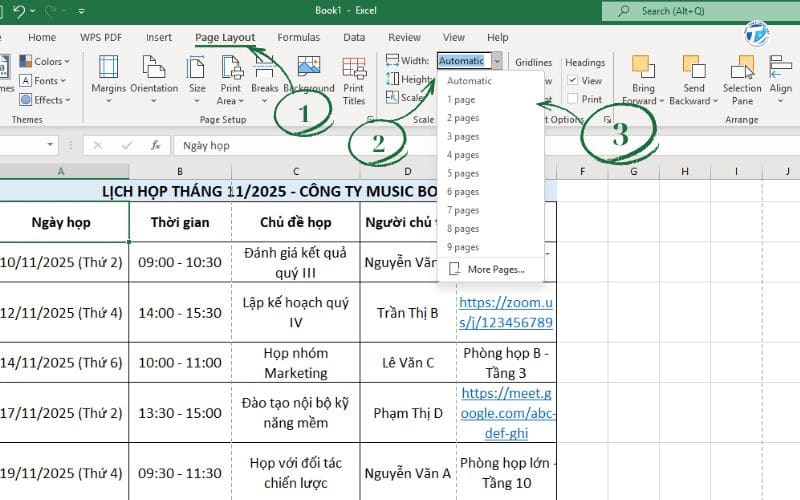
Task: Click Enter checkmark in formula bar
Action: (127, 145)
